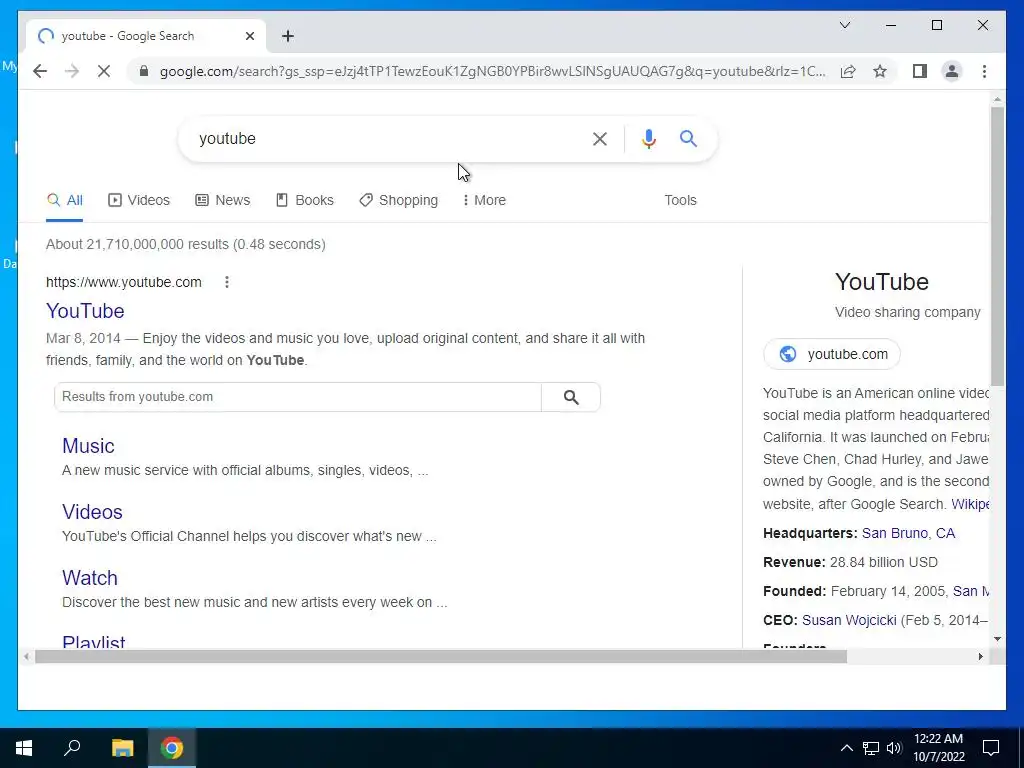
Task: Show hidden system tray icons
Action: (x=846, y=748)
